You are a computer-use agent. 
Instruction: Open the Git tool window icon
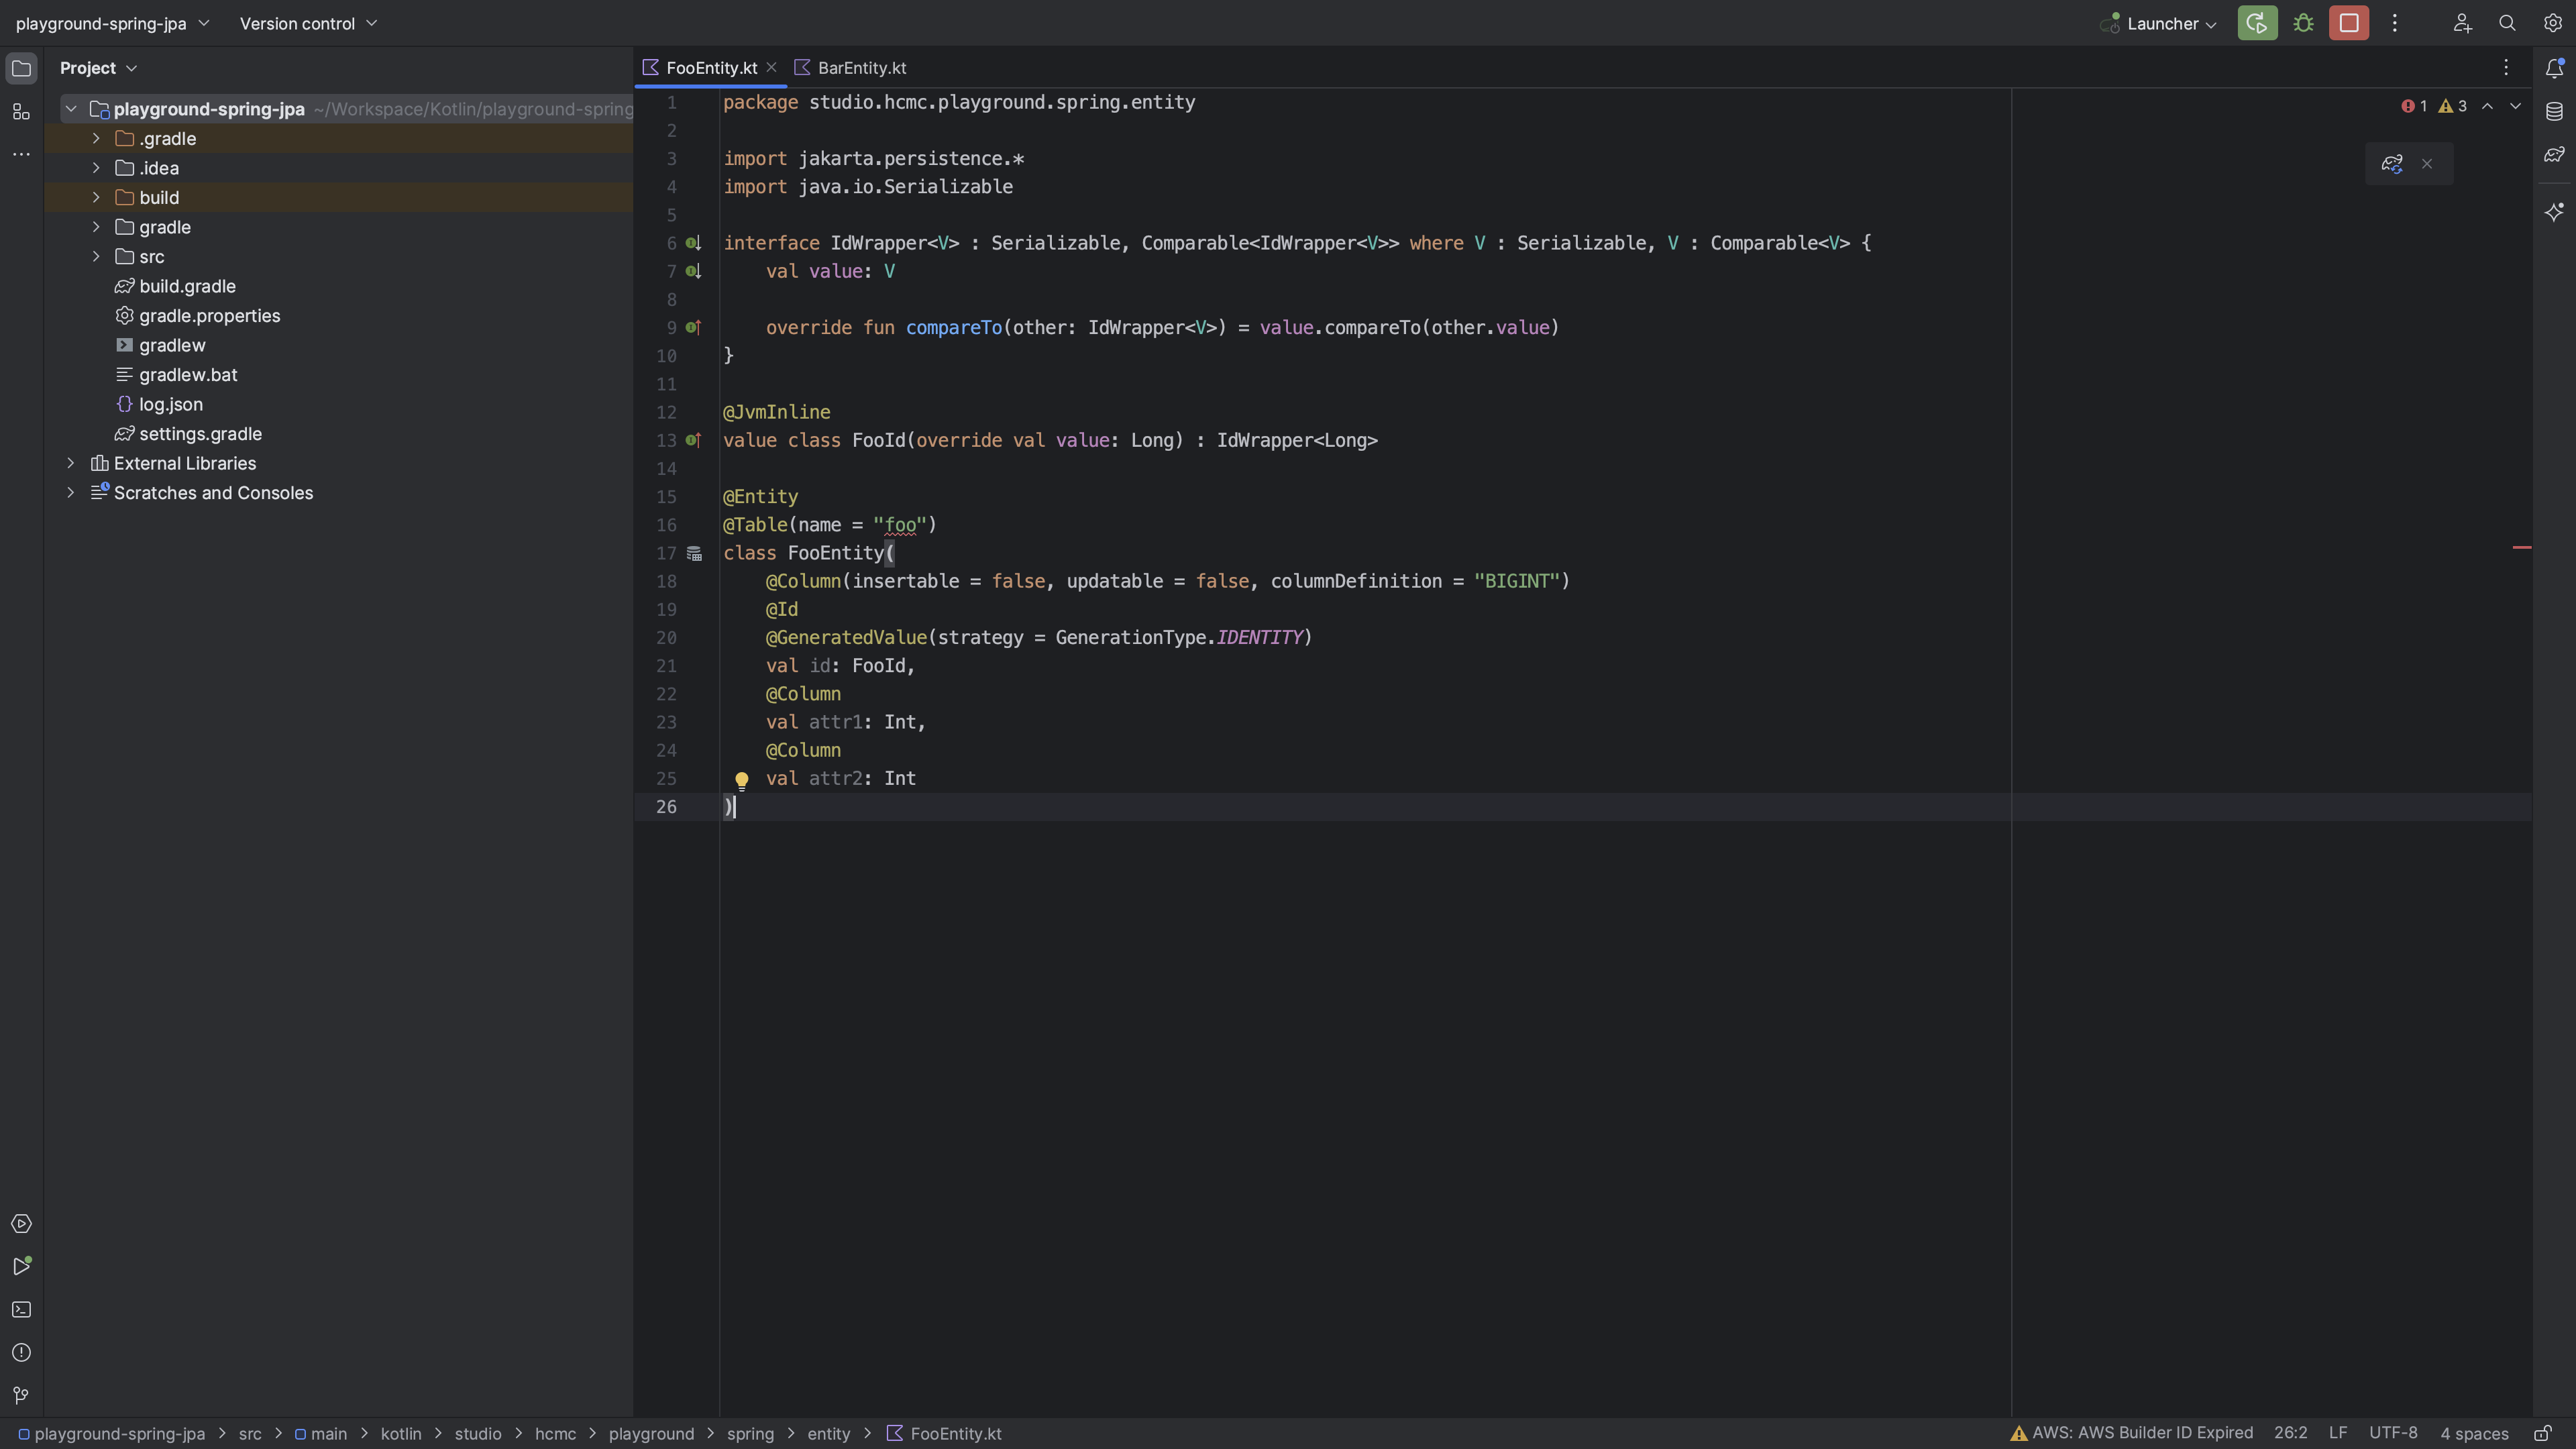pos(21,1395)
